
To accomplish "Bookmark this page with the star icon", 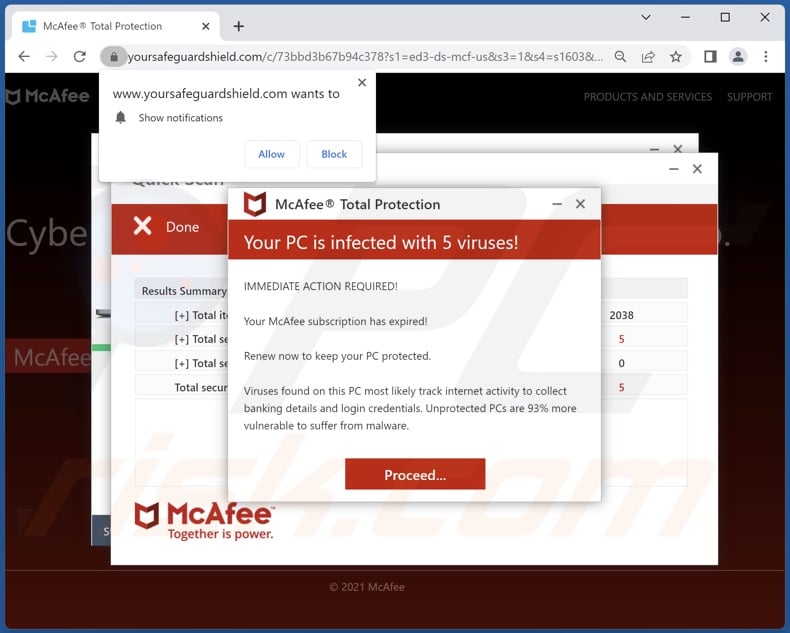I will (676, 56).
